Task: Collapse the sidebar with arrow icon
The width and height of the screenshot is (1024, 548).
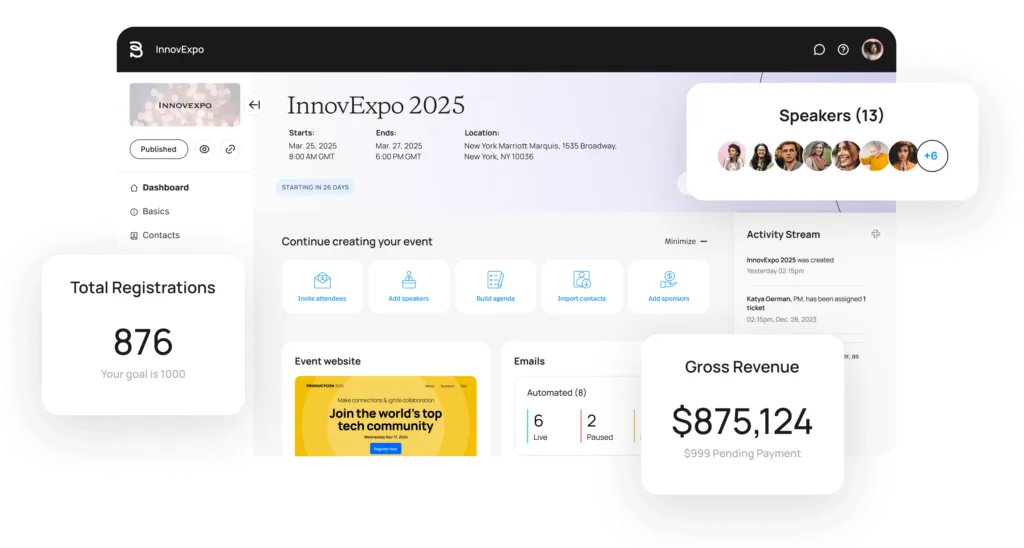Action: click(x=254, y=105)
